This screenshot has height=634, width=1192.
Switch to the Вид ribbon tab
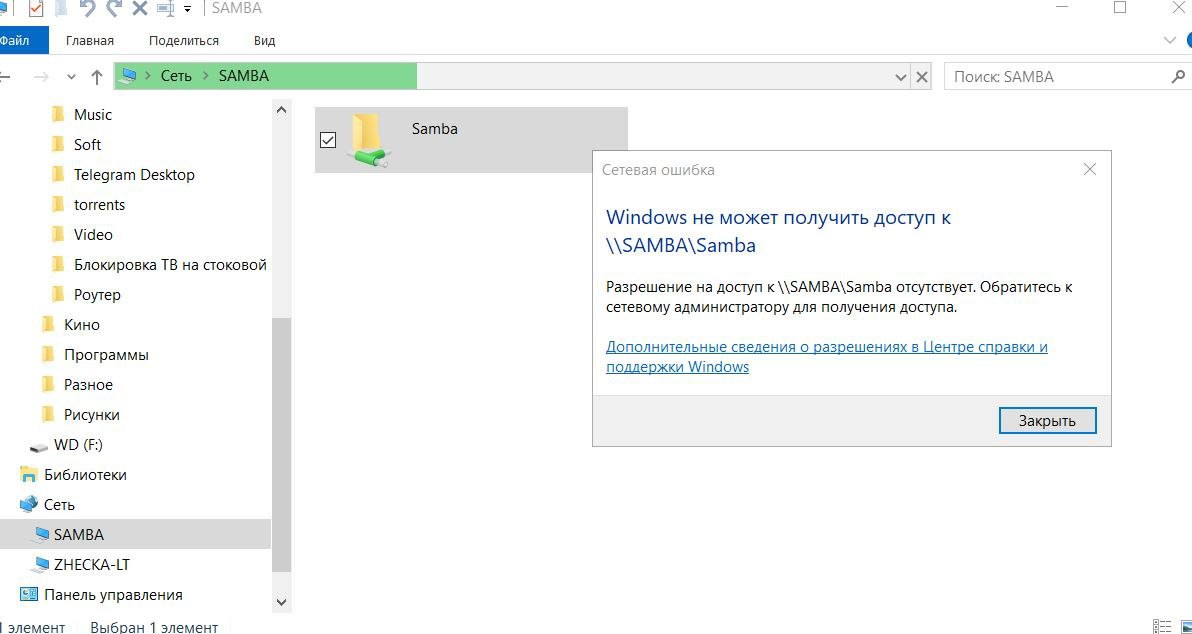[x=265, y=40]
